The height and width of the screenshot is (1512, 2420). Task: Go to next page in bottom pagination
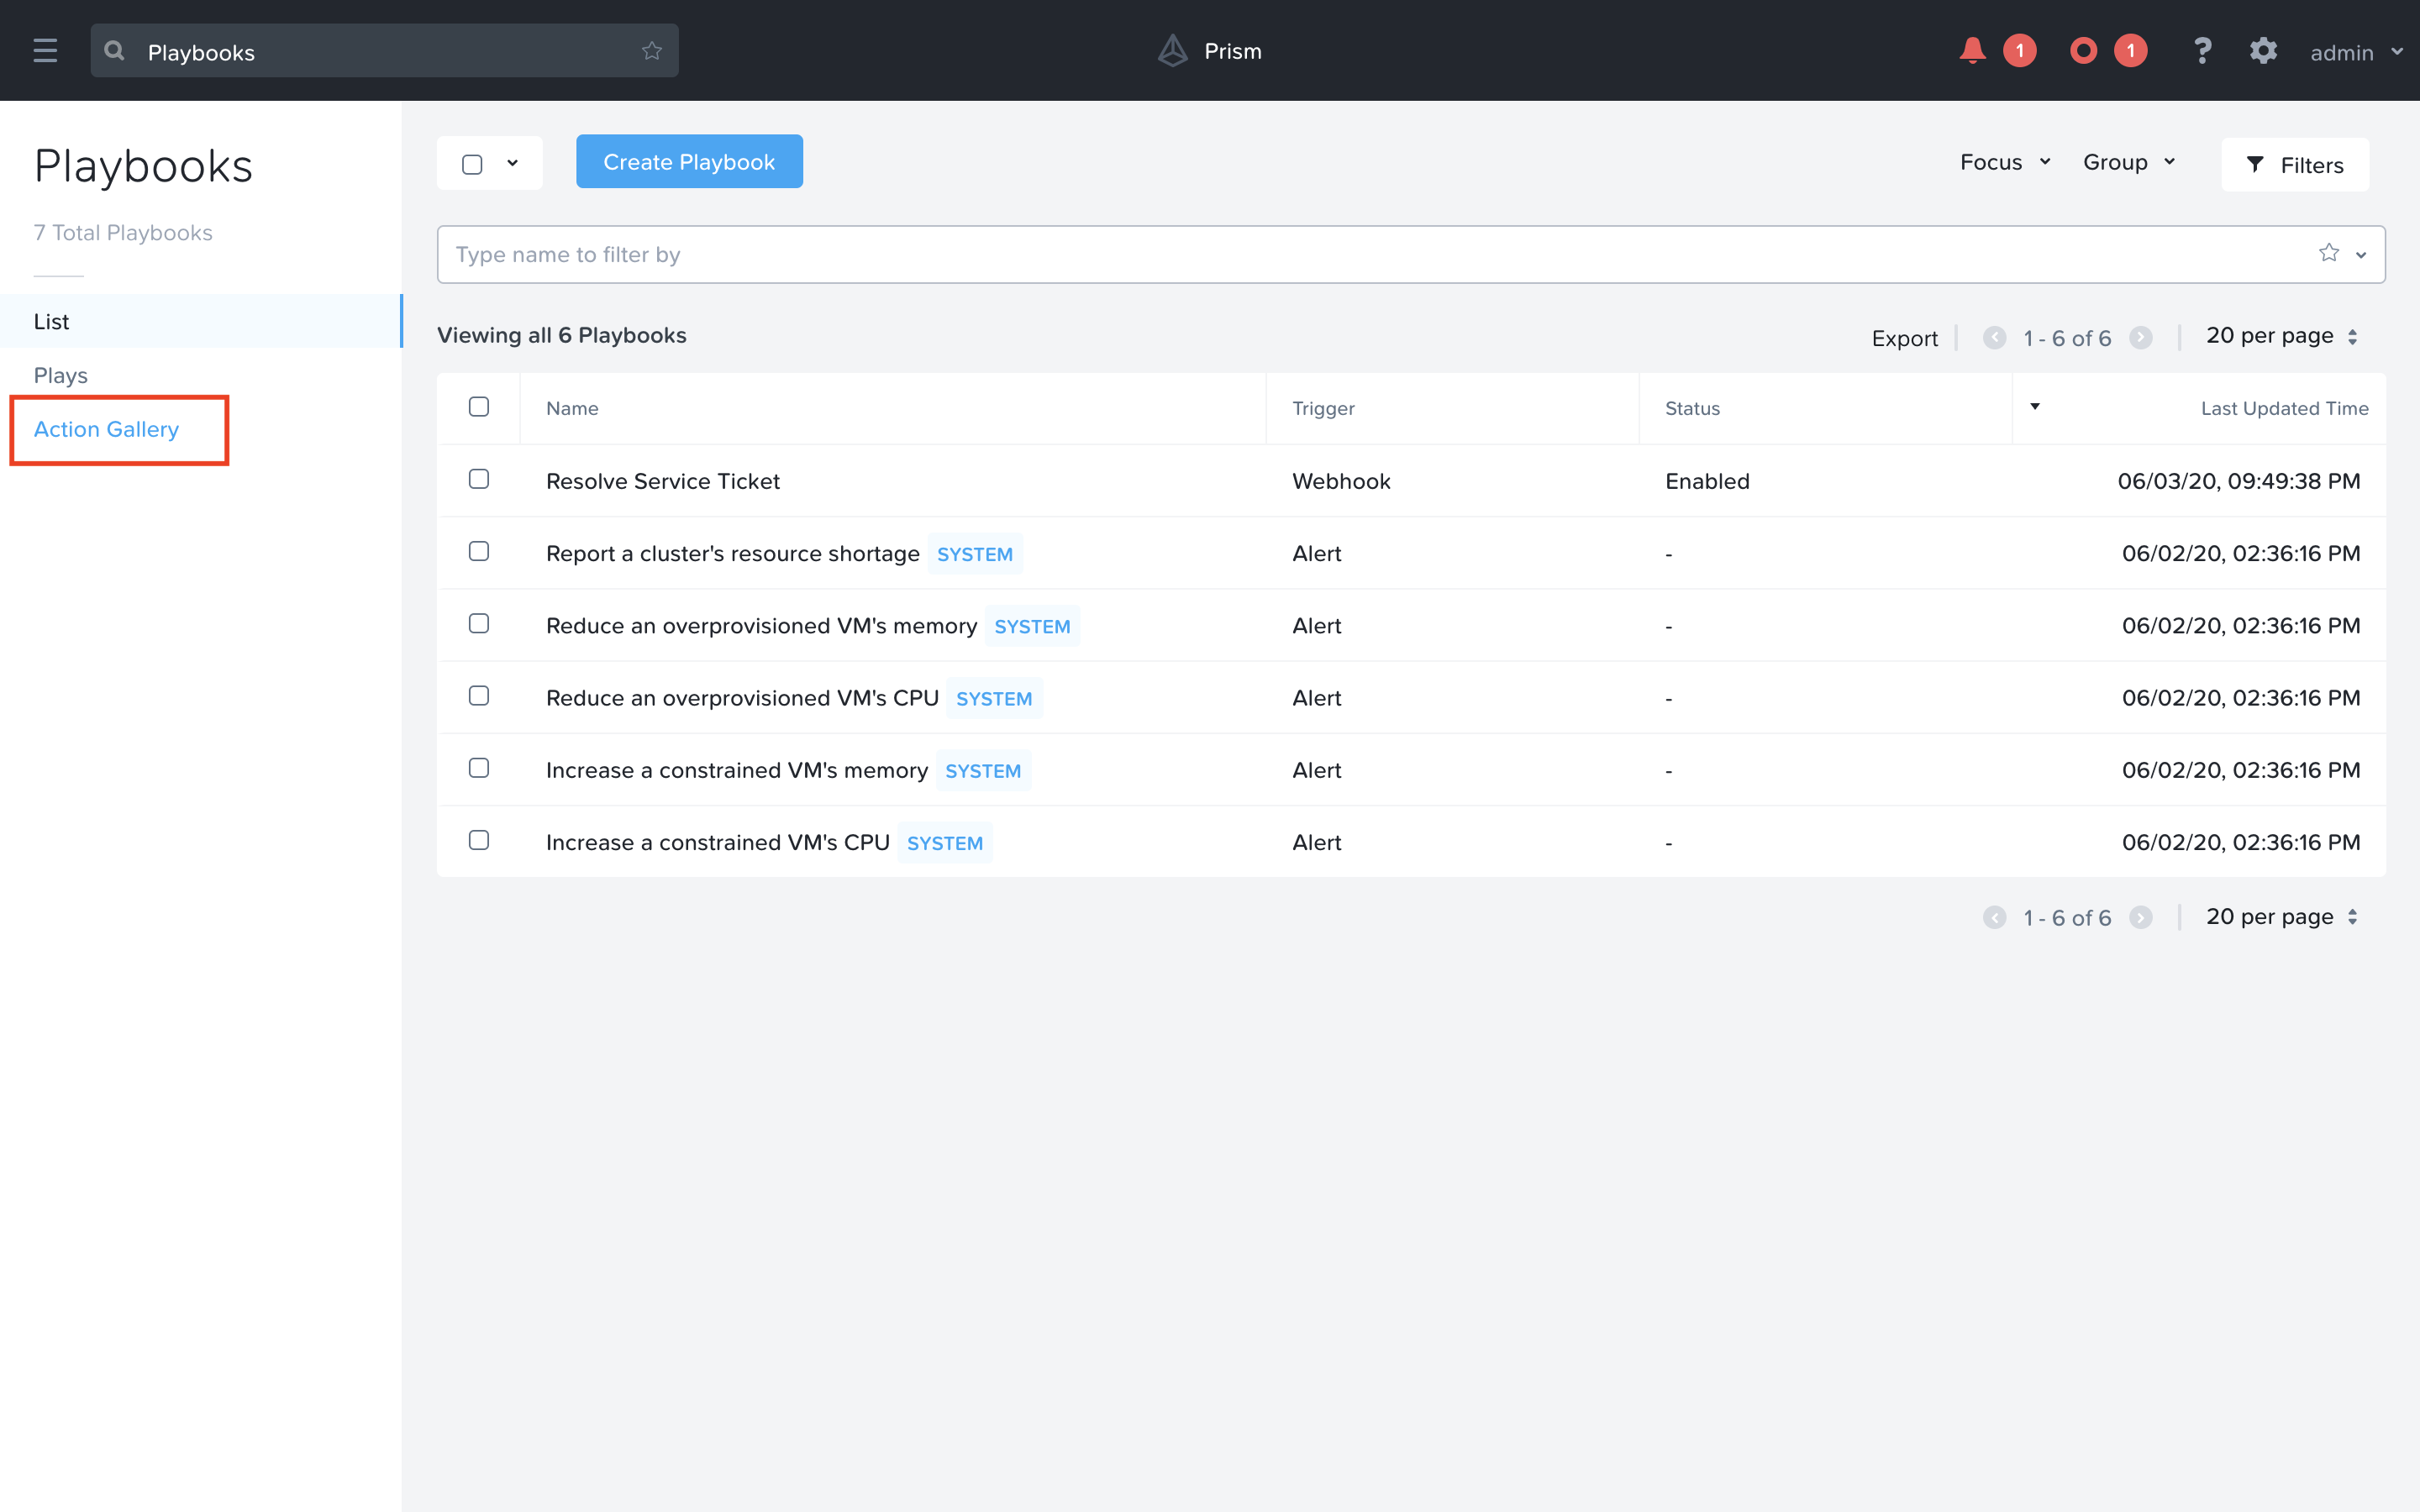(x=2141, y=918)
